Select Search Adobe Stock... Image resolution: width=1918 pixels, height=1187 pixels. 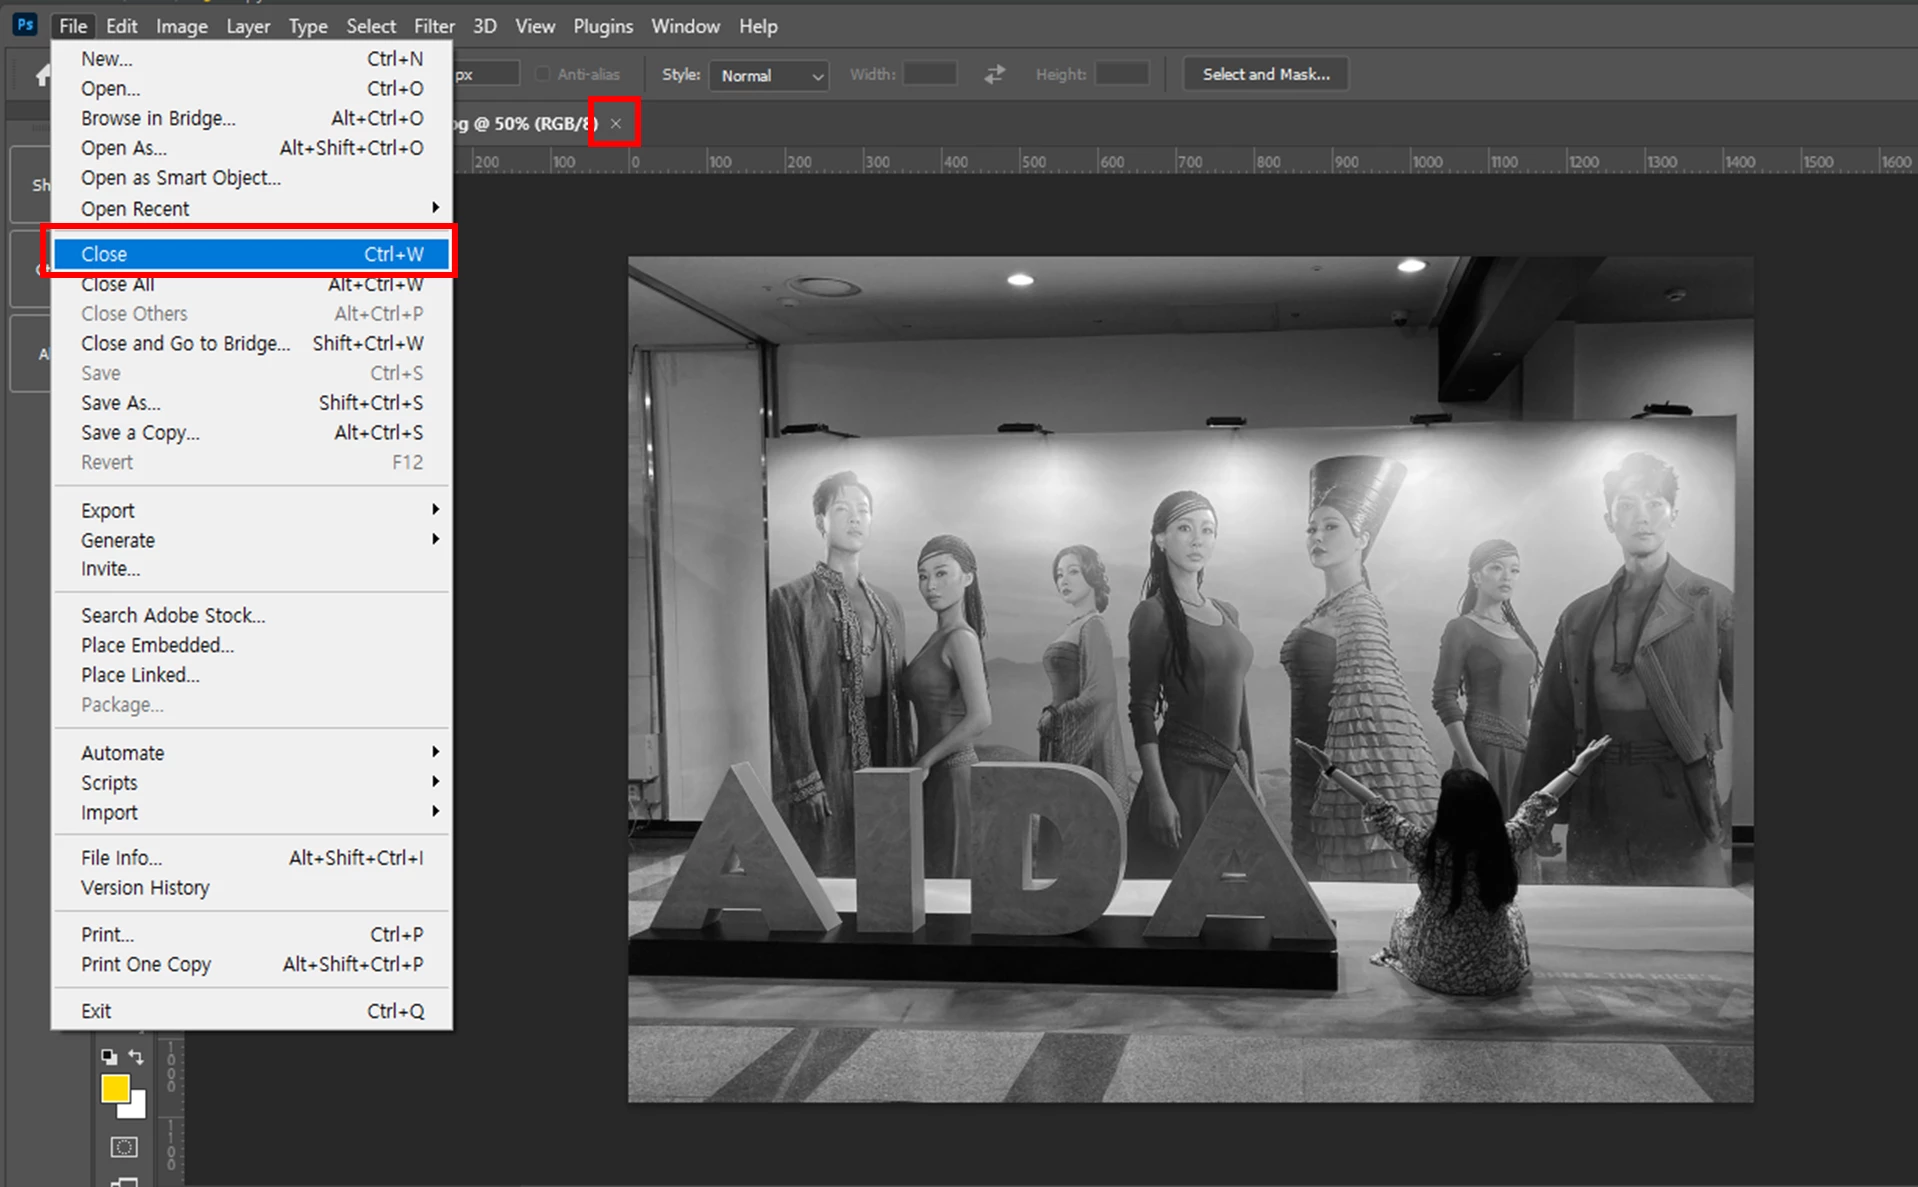tap(252, 616)
